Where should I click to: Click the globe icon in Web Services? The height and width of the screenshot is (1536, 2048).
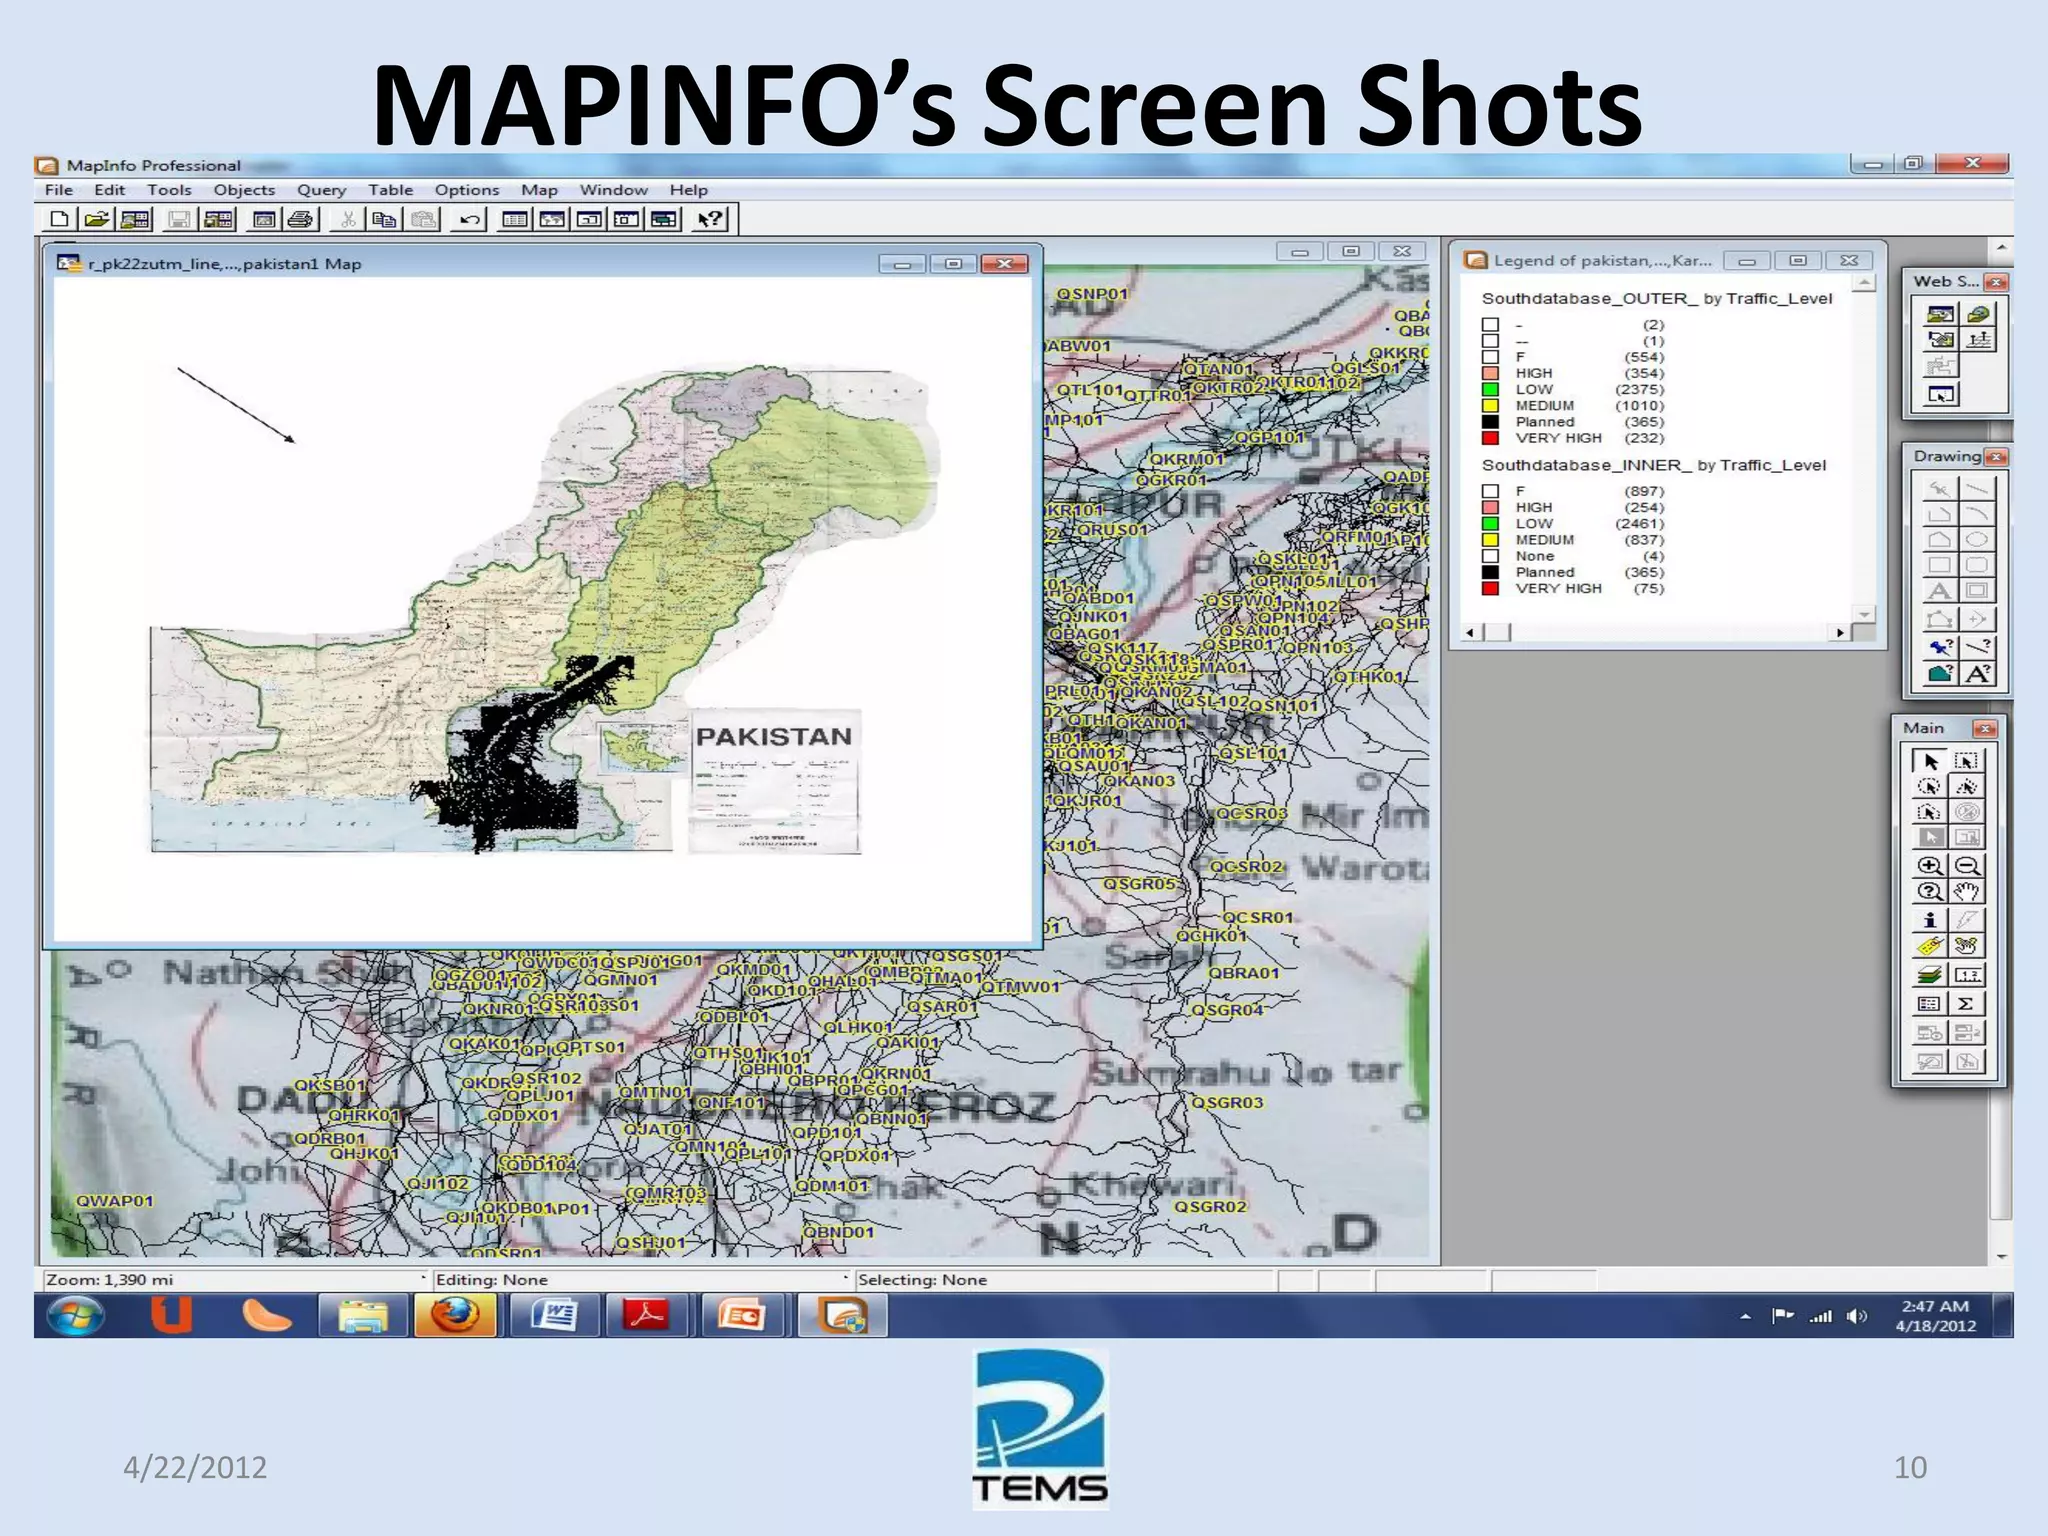1977,314
